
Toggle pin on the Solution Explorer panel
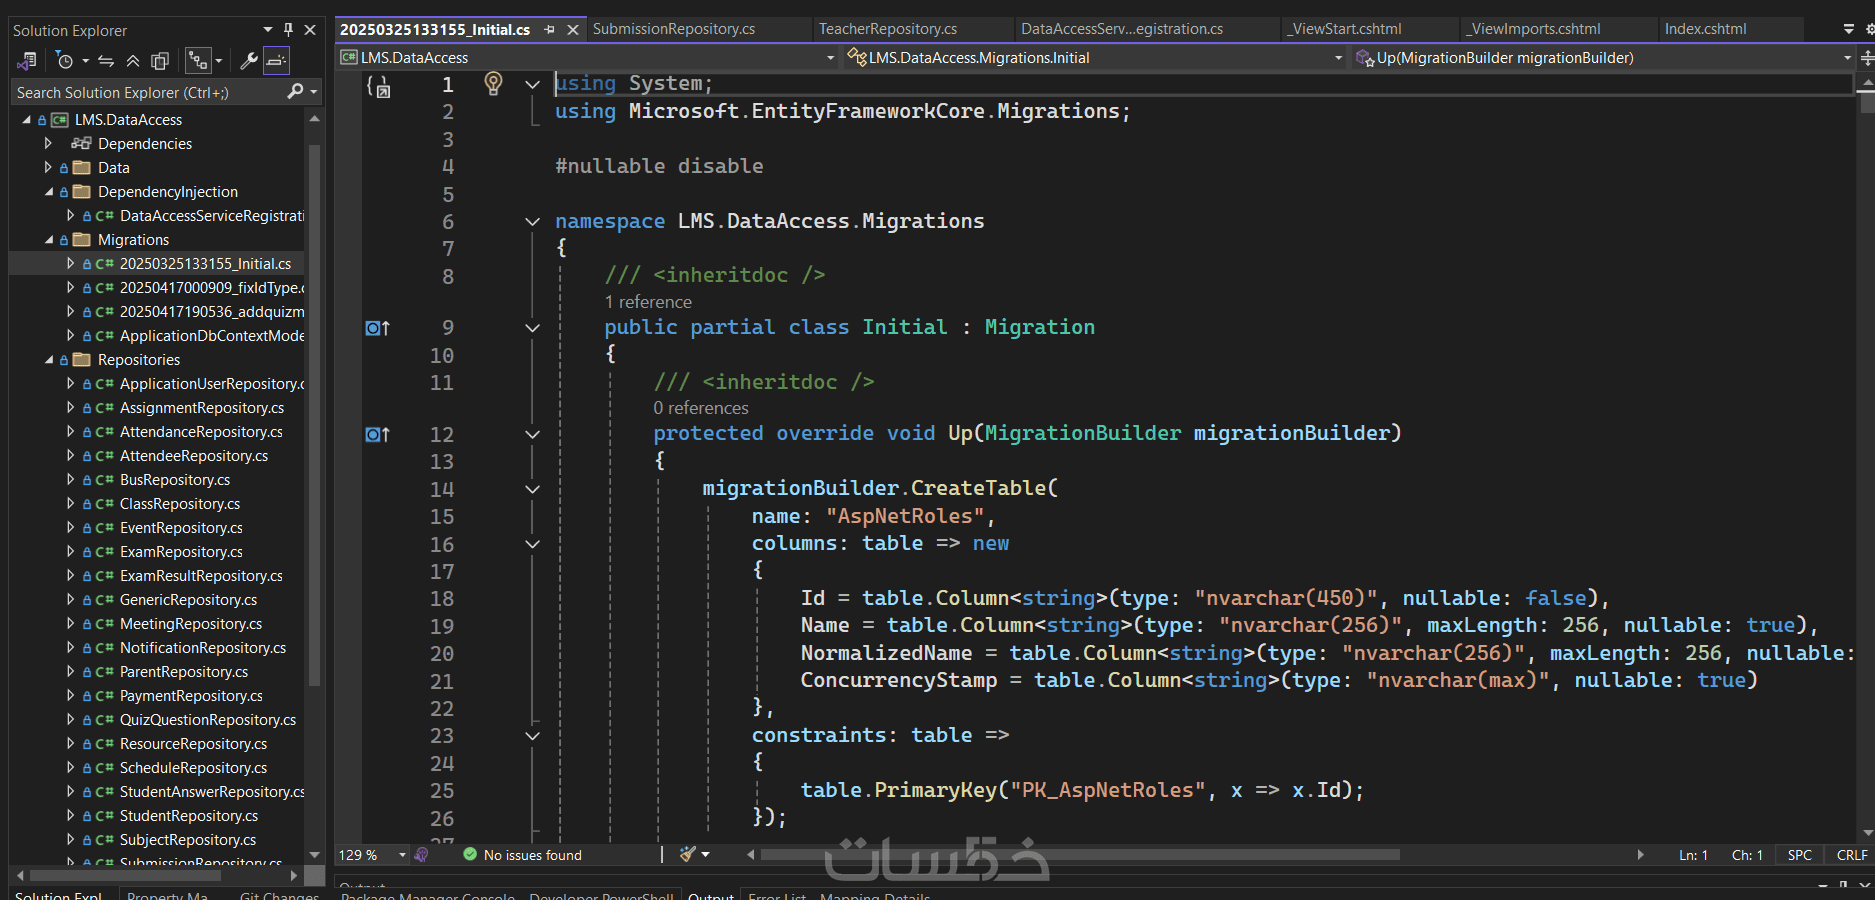pos(288,30)
